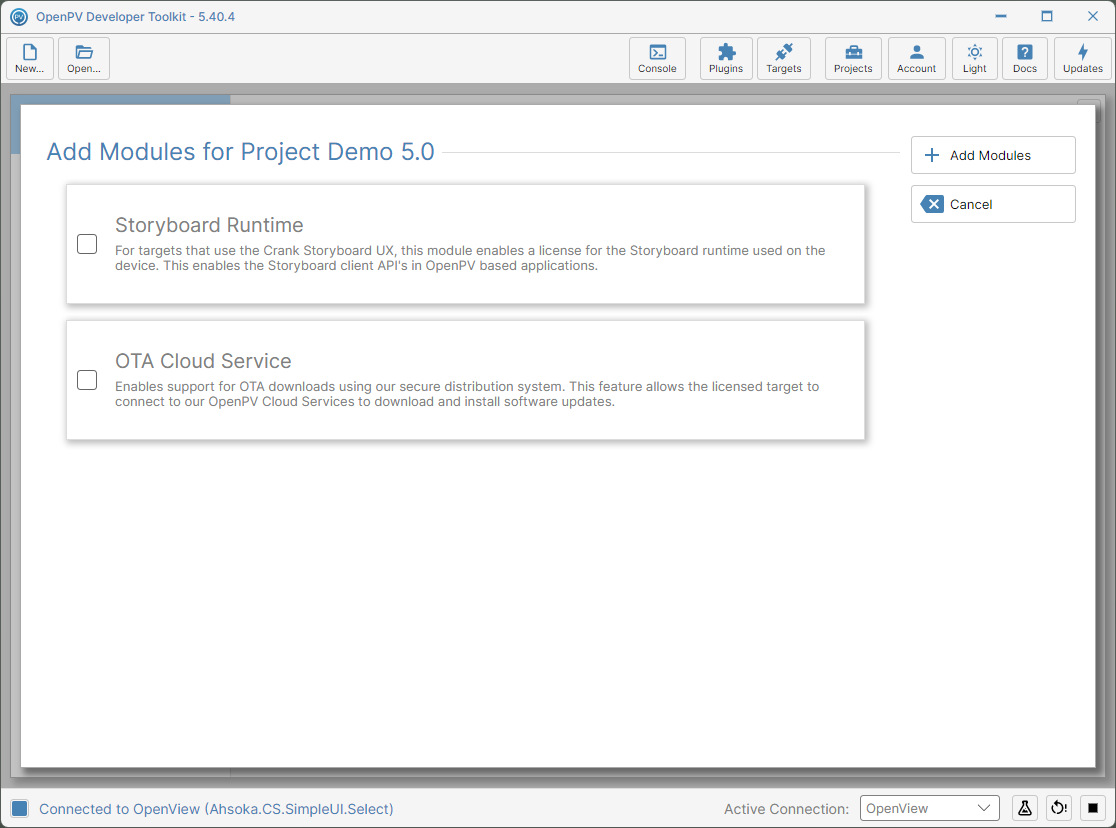Click the Add Modules for Project Demo title
1116x828 pixels.
241,152
